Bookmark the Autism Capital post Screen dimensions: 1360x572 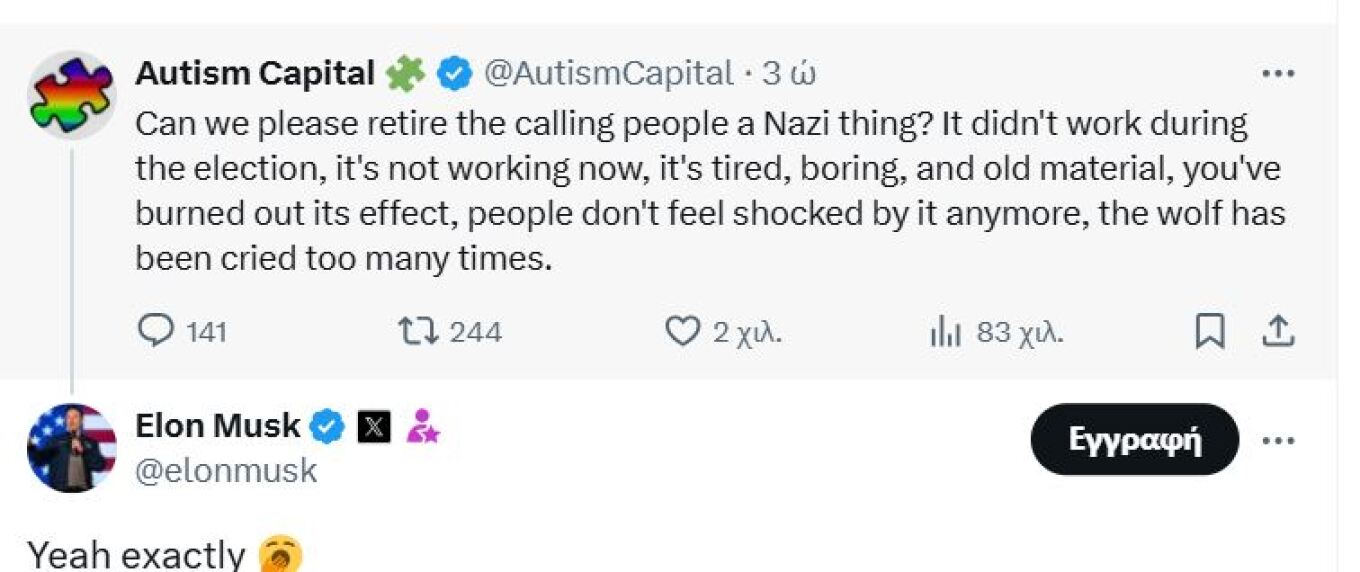(1210, 332)
